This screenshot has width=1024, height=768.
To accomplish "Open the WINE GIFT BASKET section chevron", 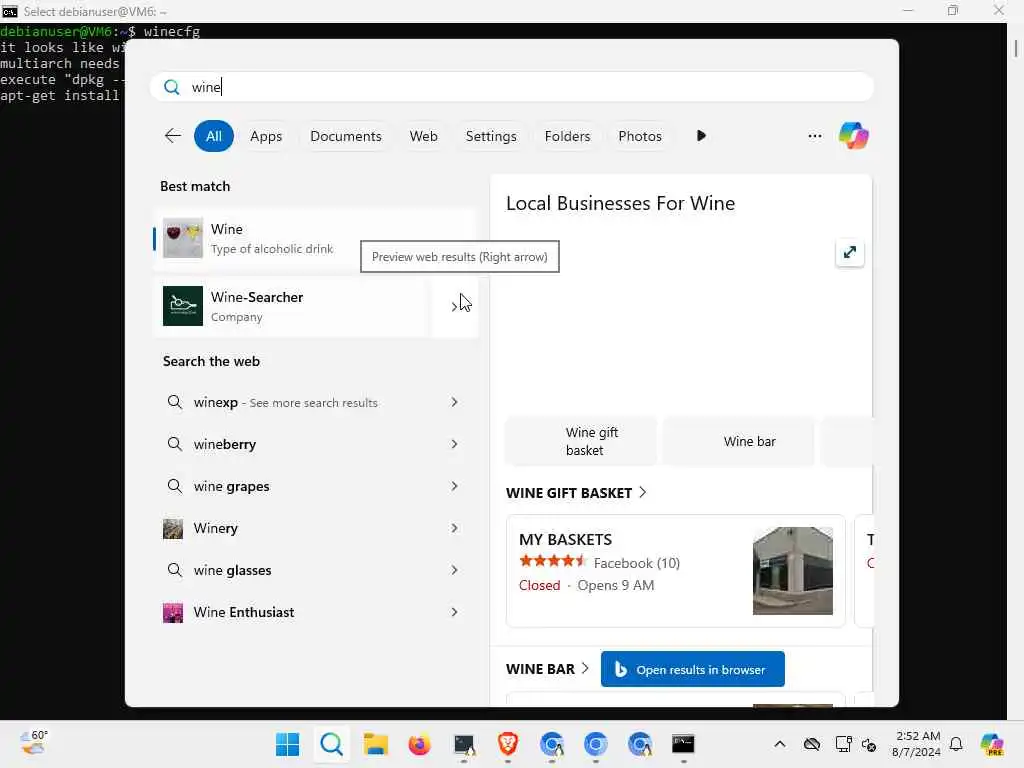I will tap(643, 492).
